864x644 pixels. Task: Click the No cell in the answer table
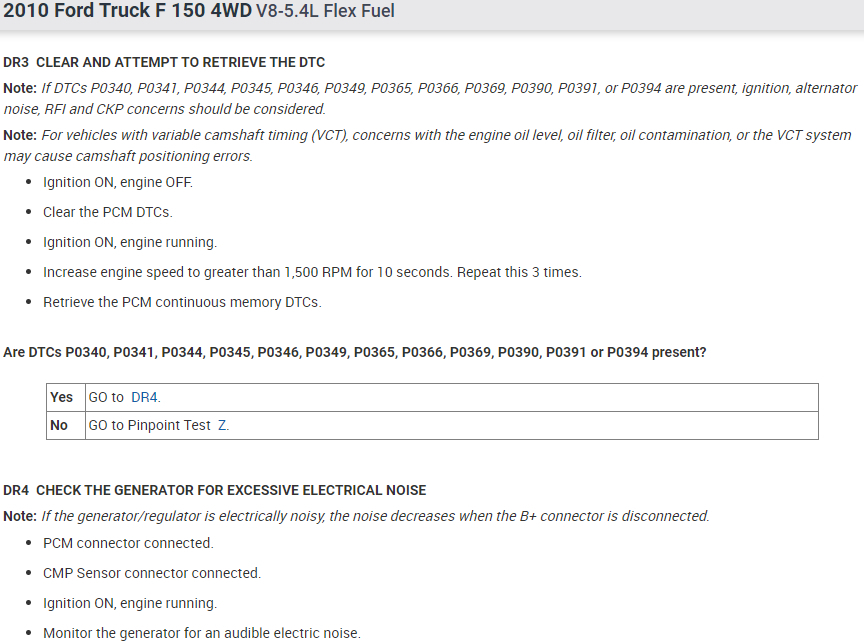[x=59, y=426]
